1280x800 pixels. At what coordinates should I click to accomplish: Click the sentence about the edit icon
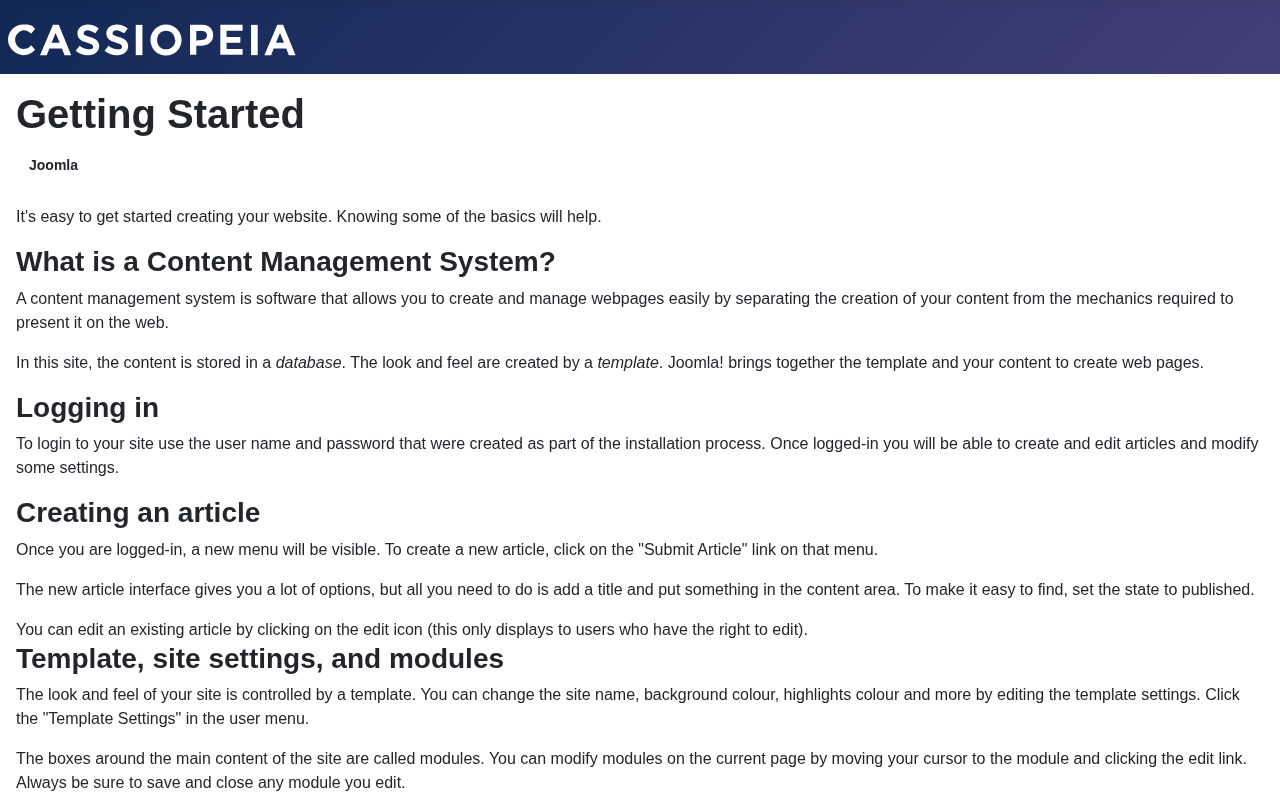pos(411,630)
